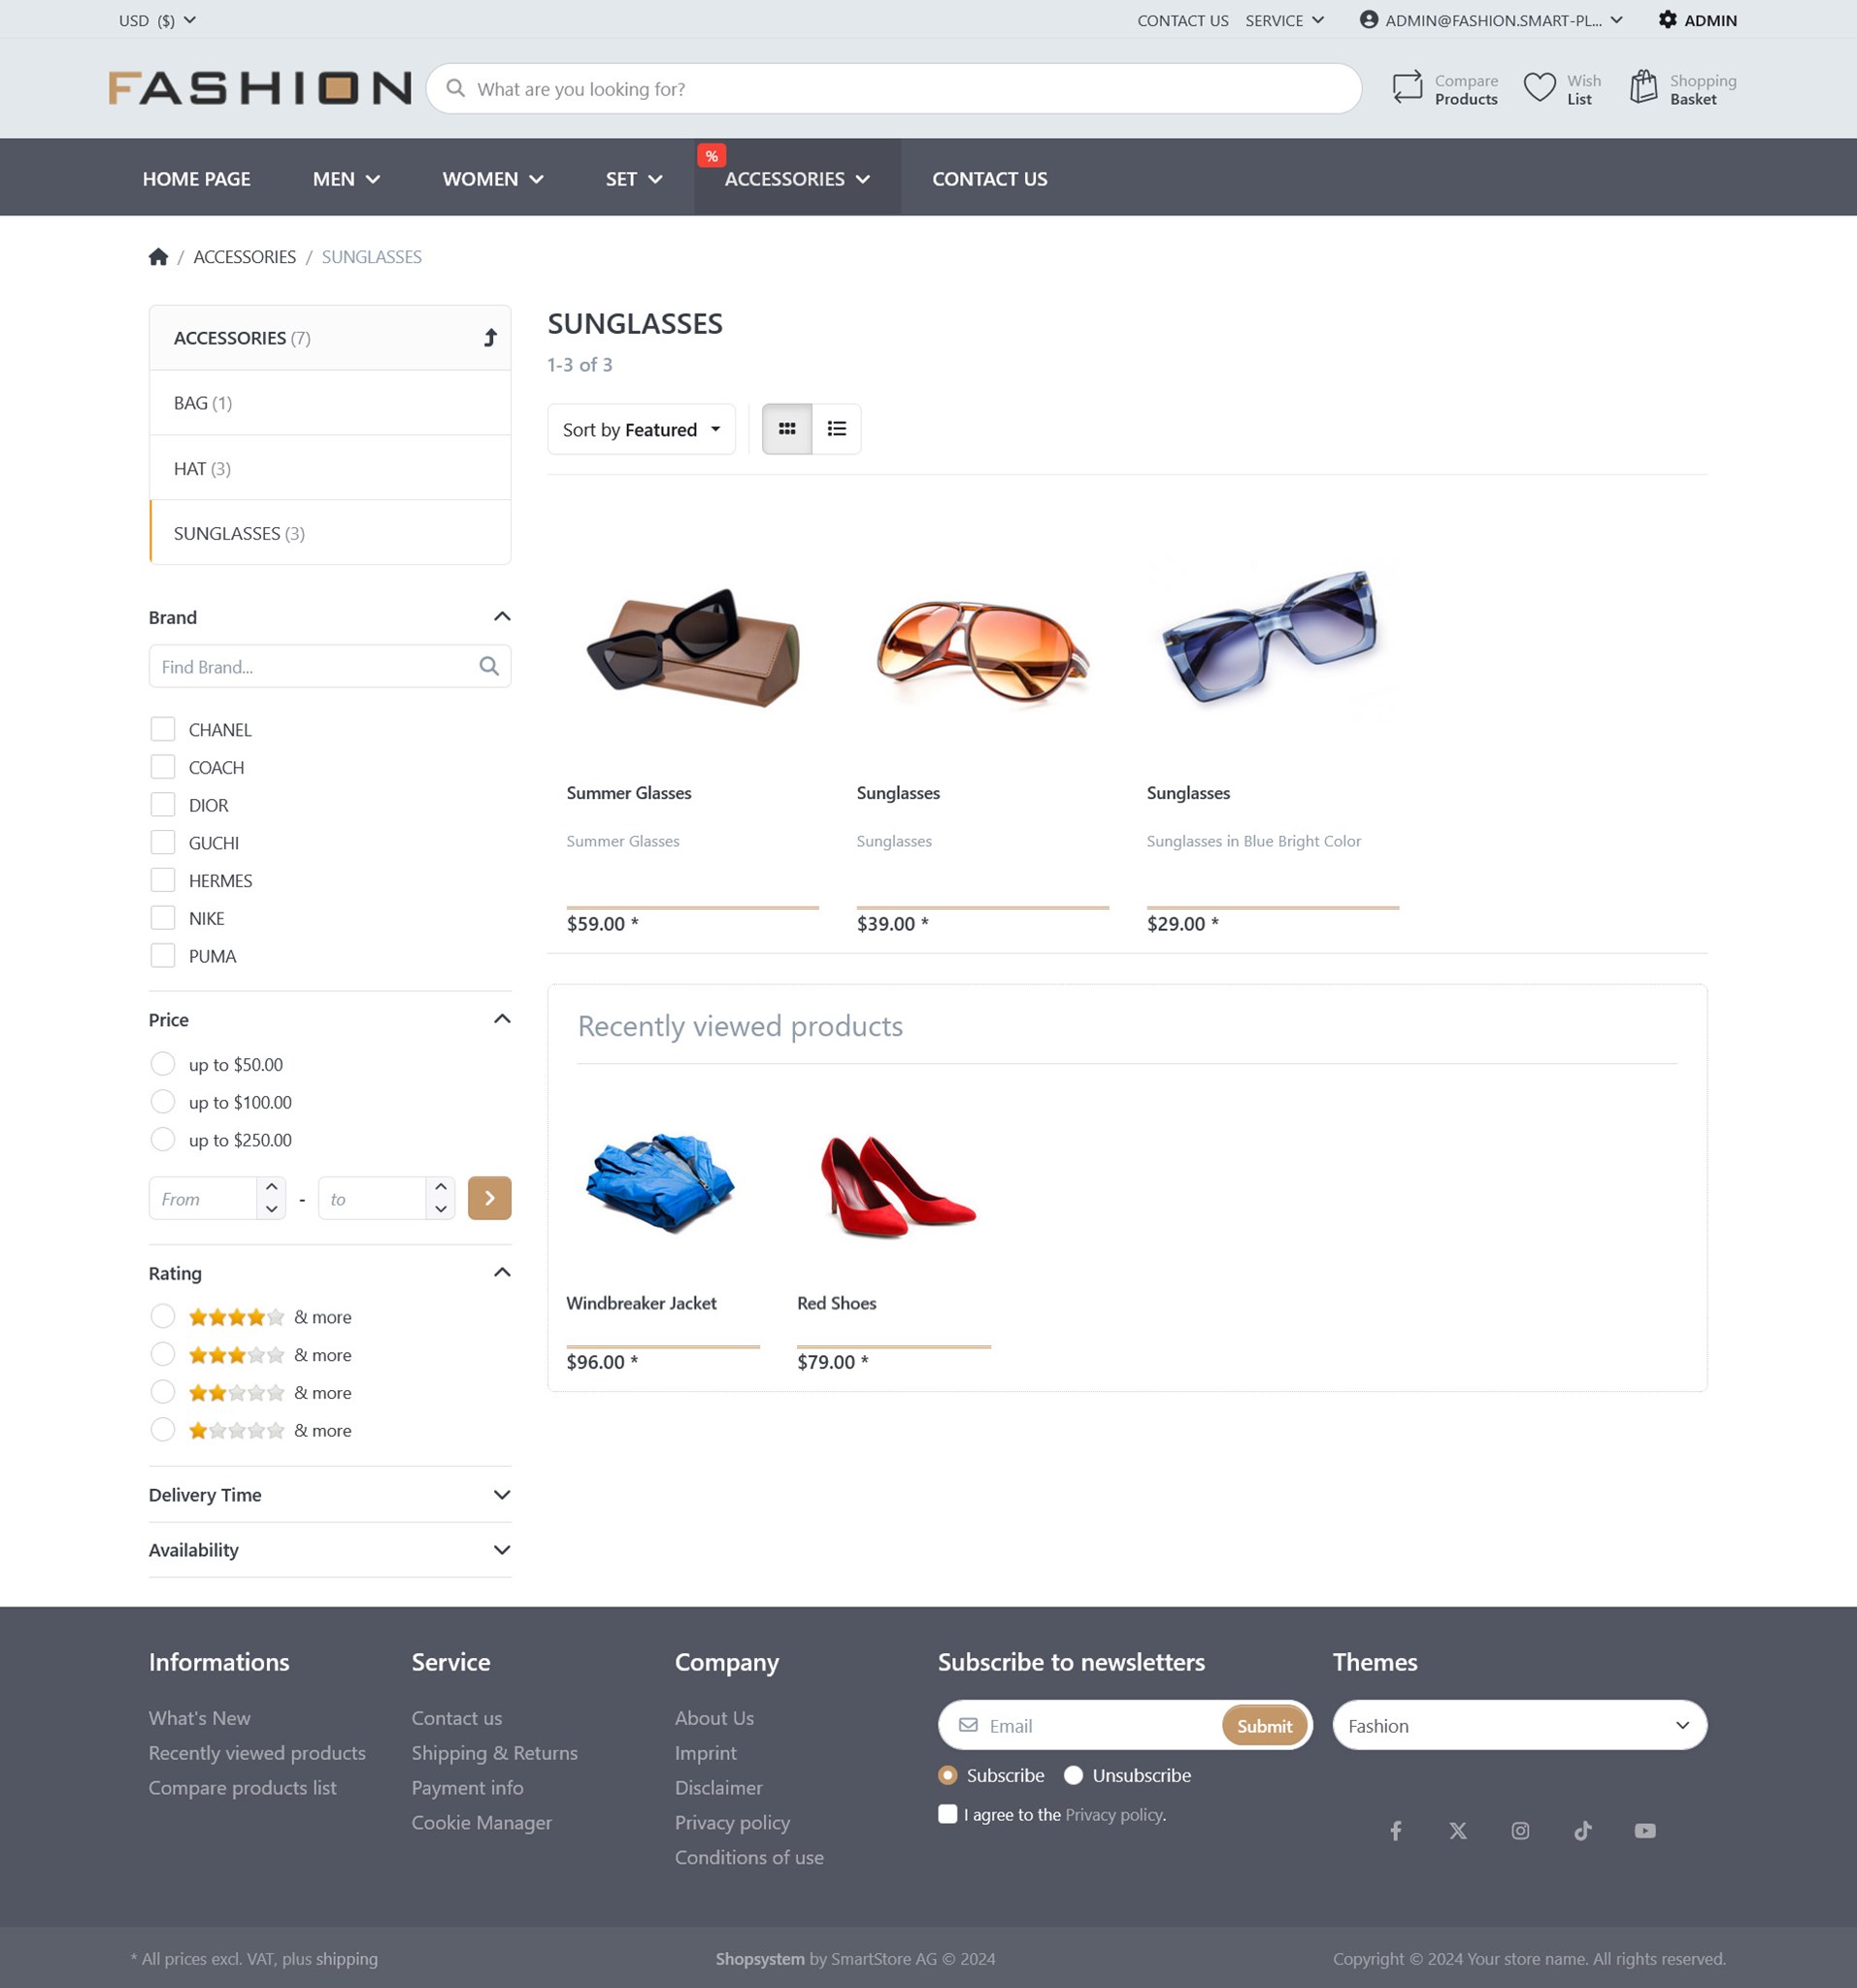Screen dimensions: 1857x1988
Task: Open Shipping & Returns footer link
Action: pos(494,1753)
